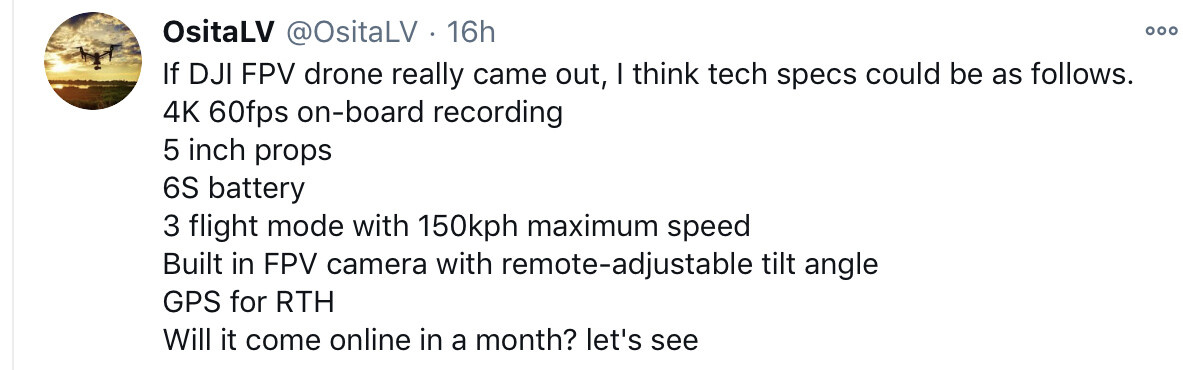Open the tweet's three-dot more options menu

click(1160, 32)
